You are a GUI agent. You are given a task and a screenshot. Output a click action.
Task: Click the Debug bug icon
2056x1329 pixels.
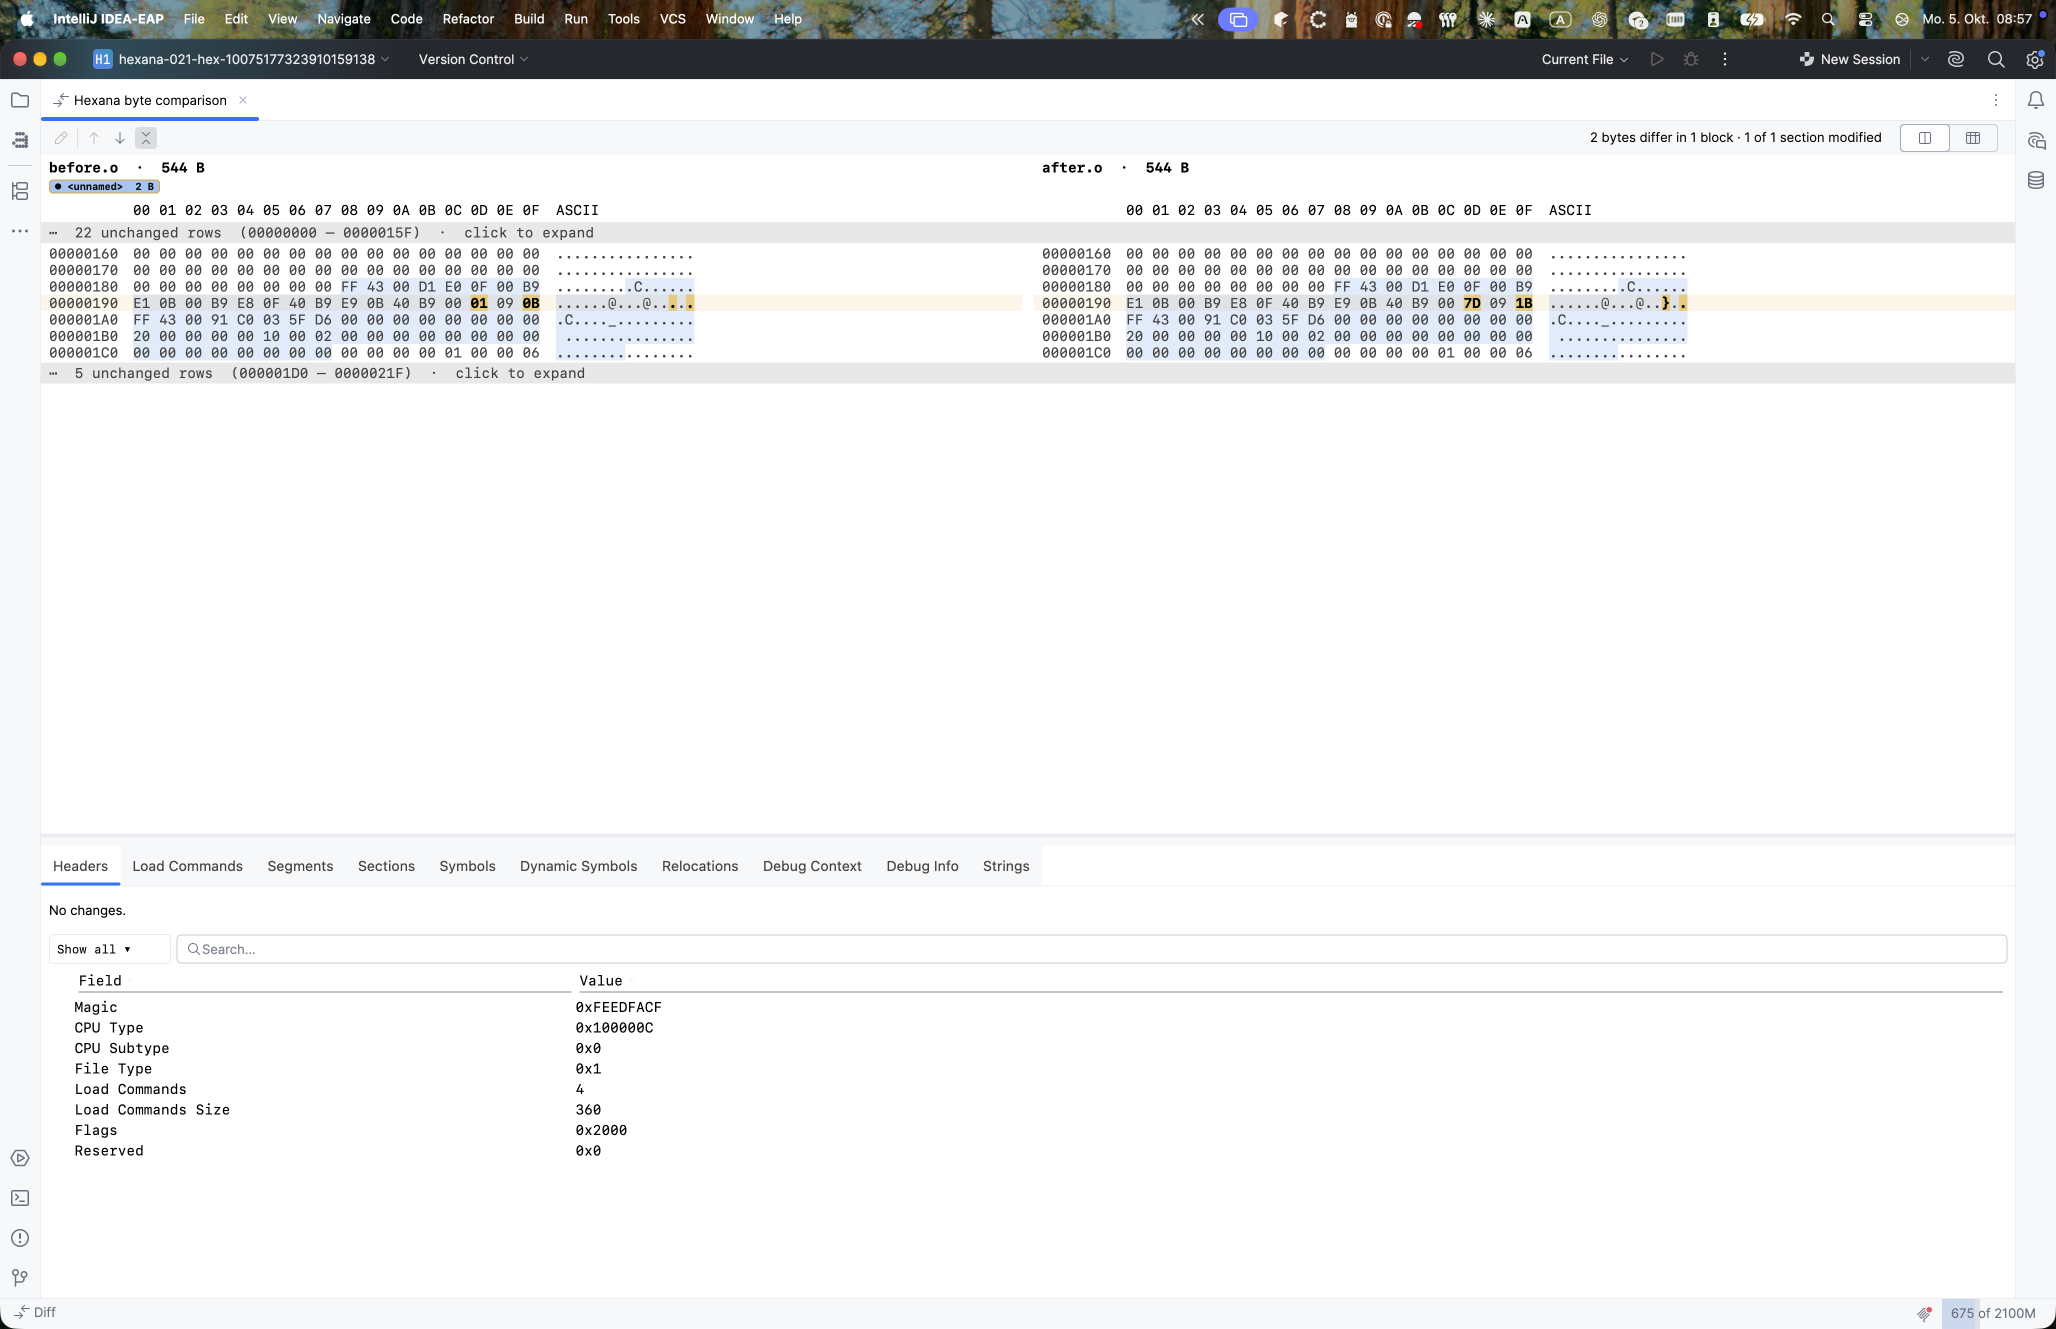1691,59
